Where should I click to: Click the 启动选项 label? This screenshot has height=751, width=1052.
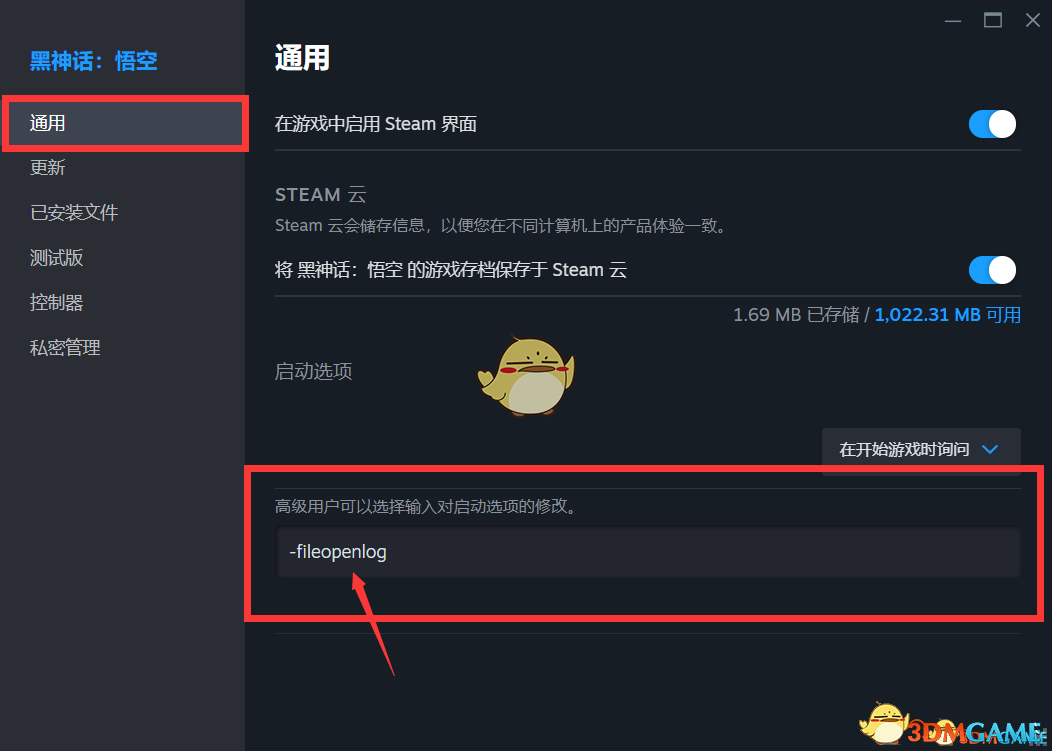313,371
